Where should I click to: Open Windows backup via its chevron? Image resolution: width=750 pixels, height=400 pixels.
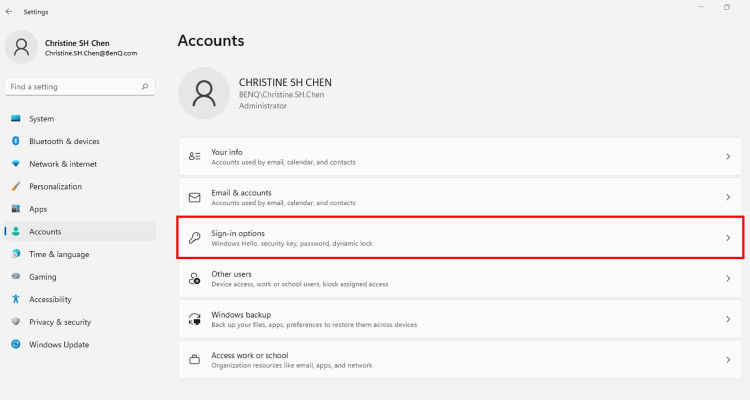(x=728, y=319)
